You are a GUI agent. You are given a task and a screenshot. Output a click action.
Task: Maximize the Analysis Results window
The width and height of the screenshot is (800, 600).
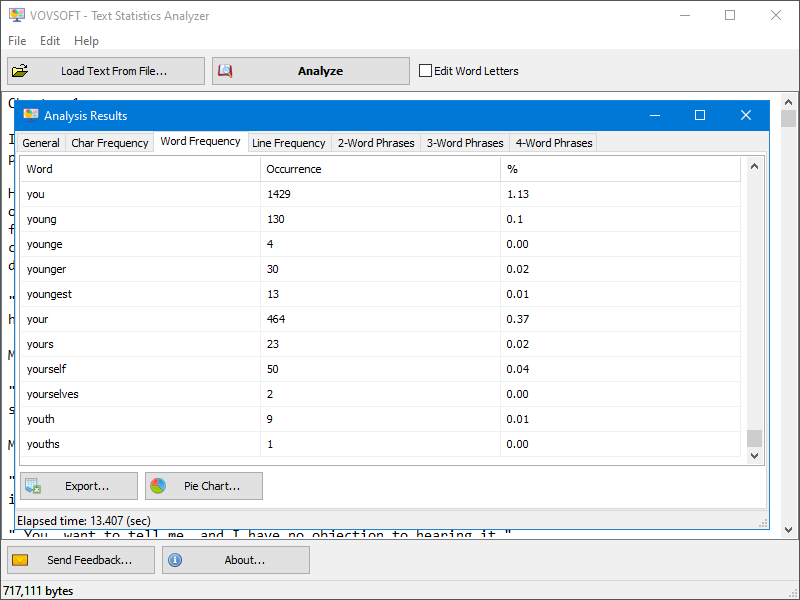[x=700, y=115]
